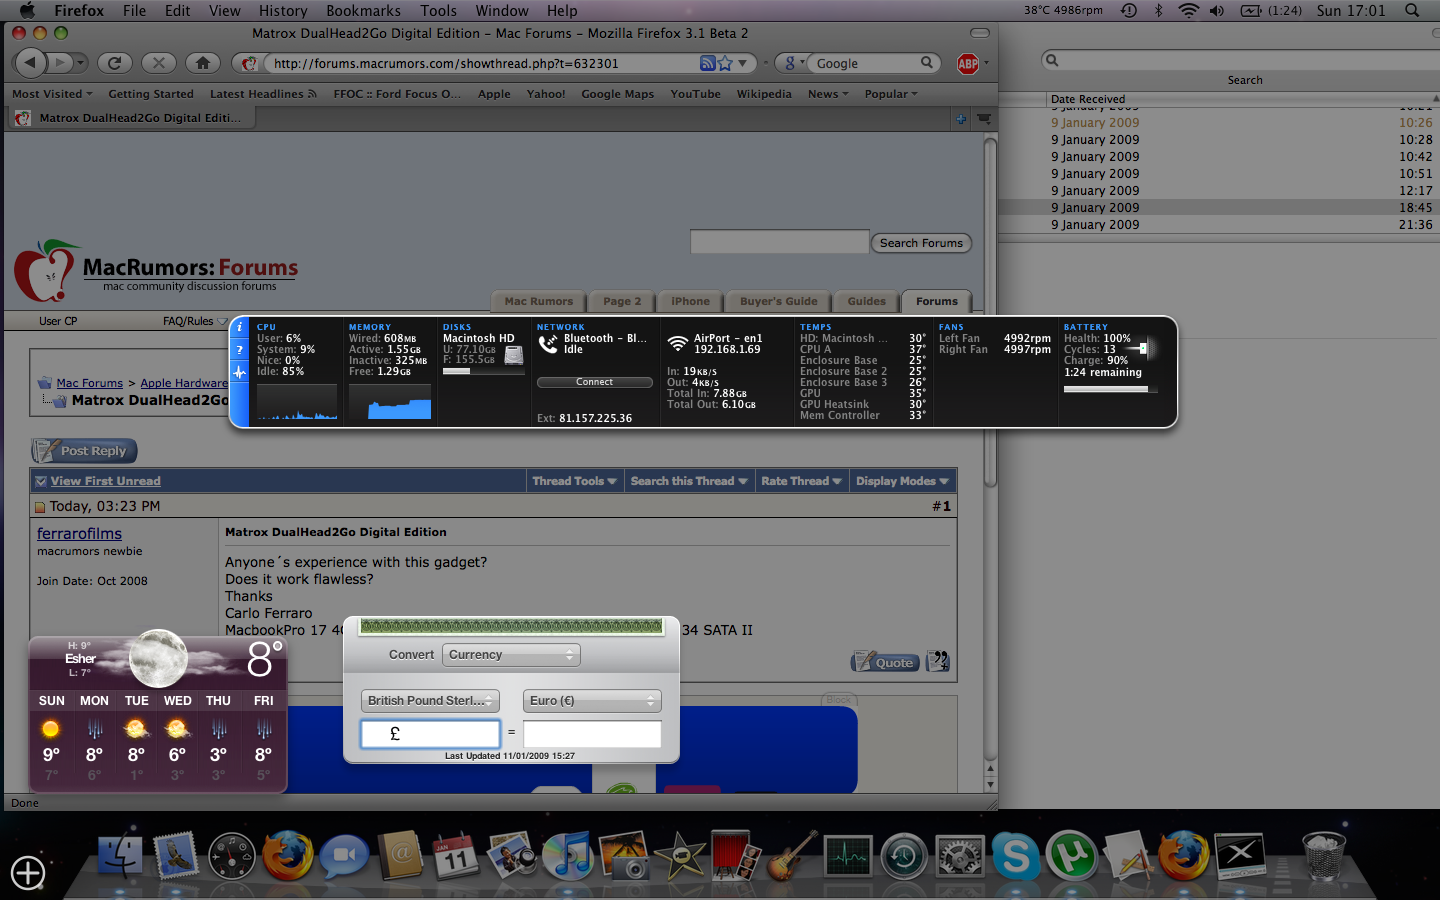Launch iMovie star icon in Dock
The height and width of the screenshot is (900, 1440).
[x=680, y=856]
